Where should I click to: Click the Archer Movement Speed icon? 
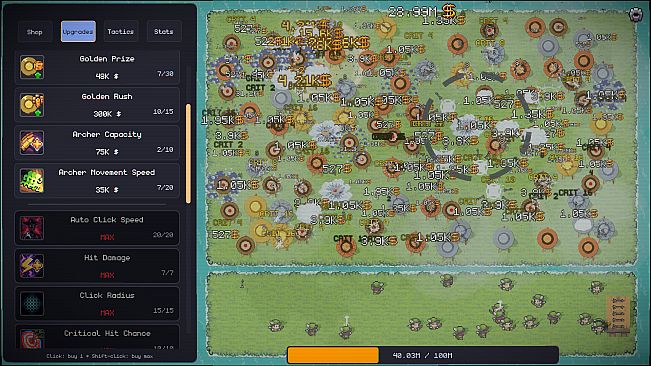click(x=32, y=181)
